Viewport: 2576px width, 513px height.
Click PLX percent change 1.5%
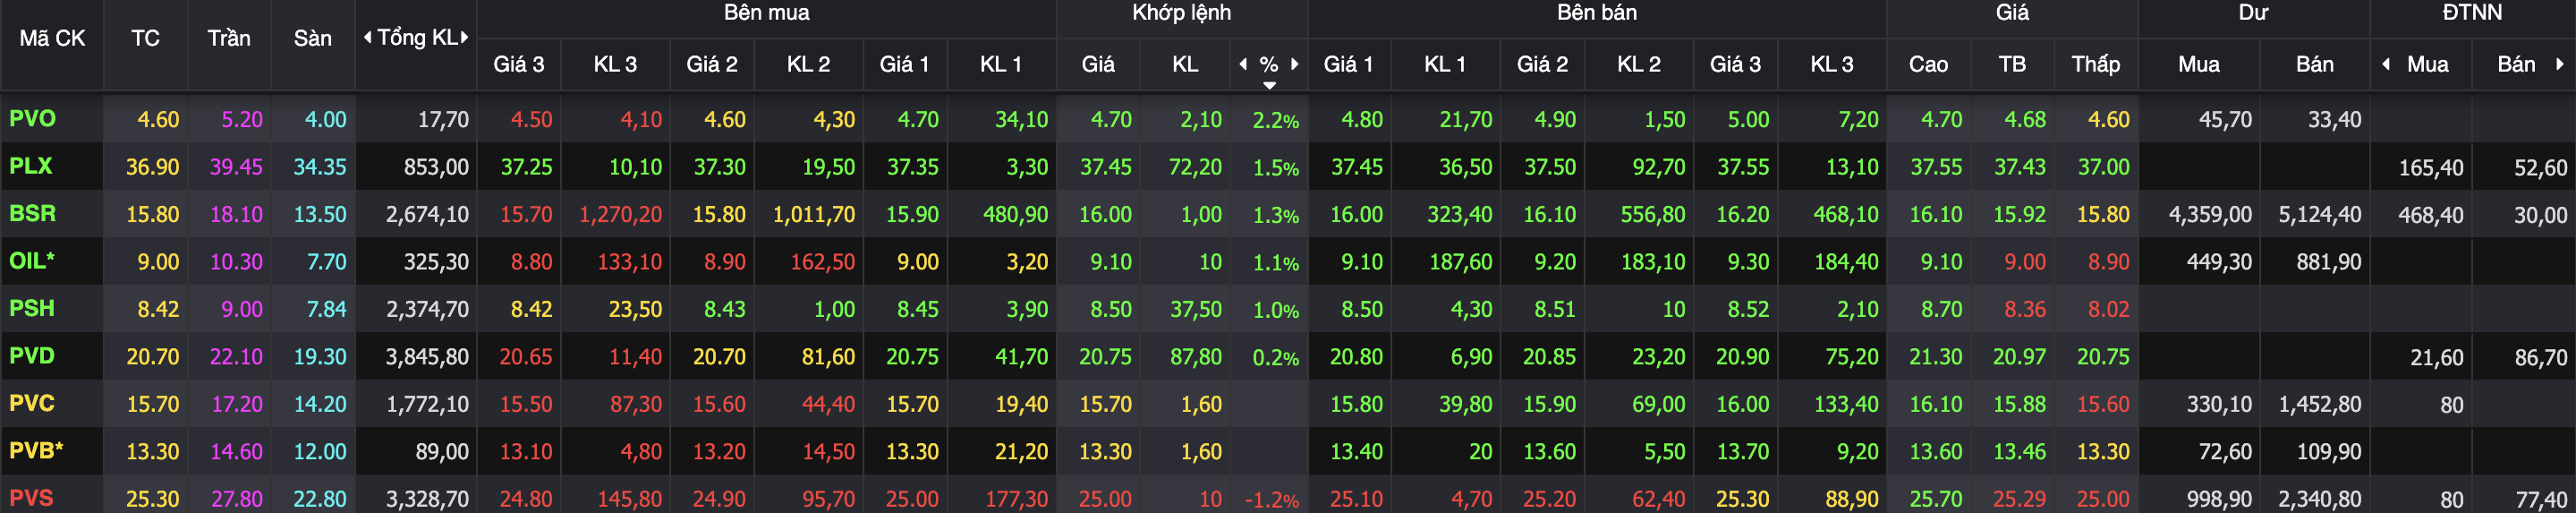coord(1276,168)
